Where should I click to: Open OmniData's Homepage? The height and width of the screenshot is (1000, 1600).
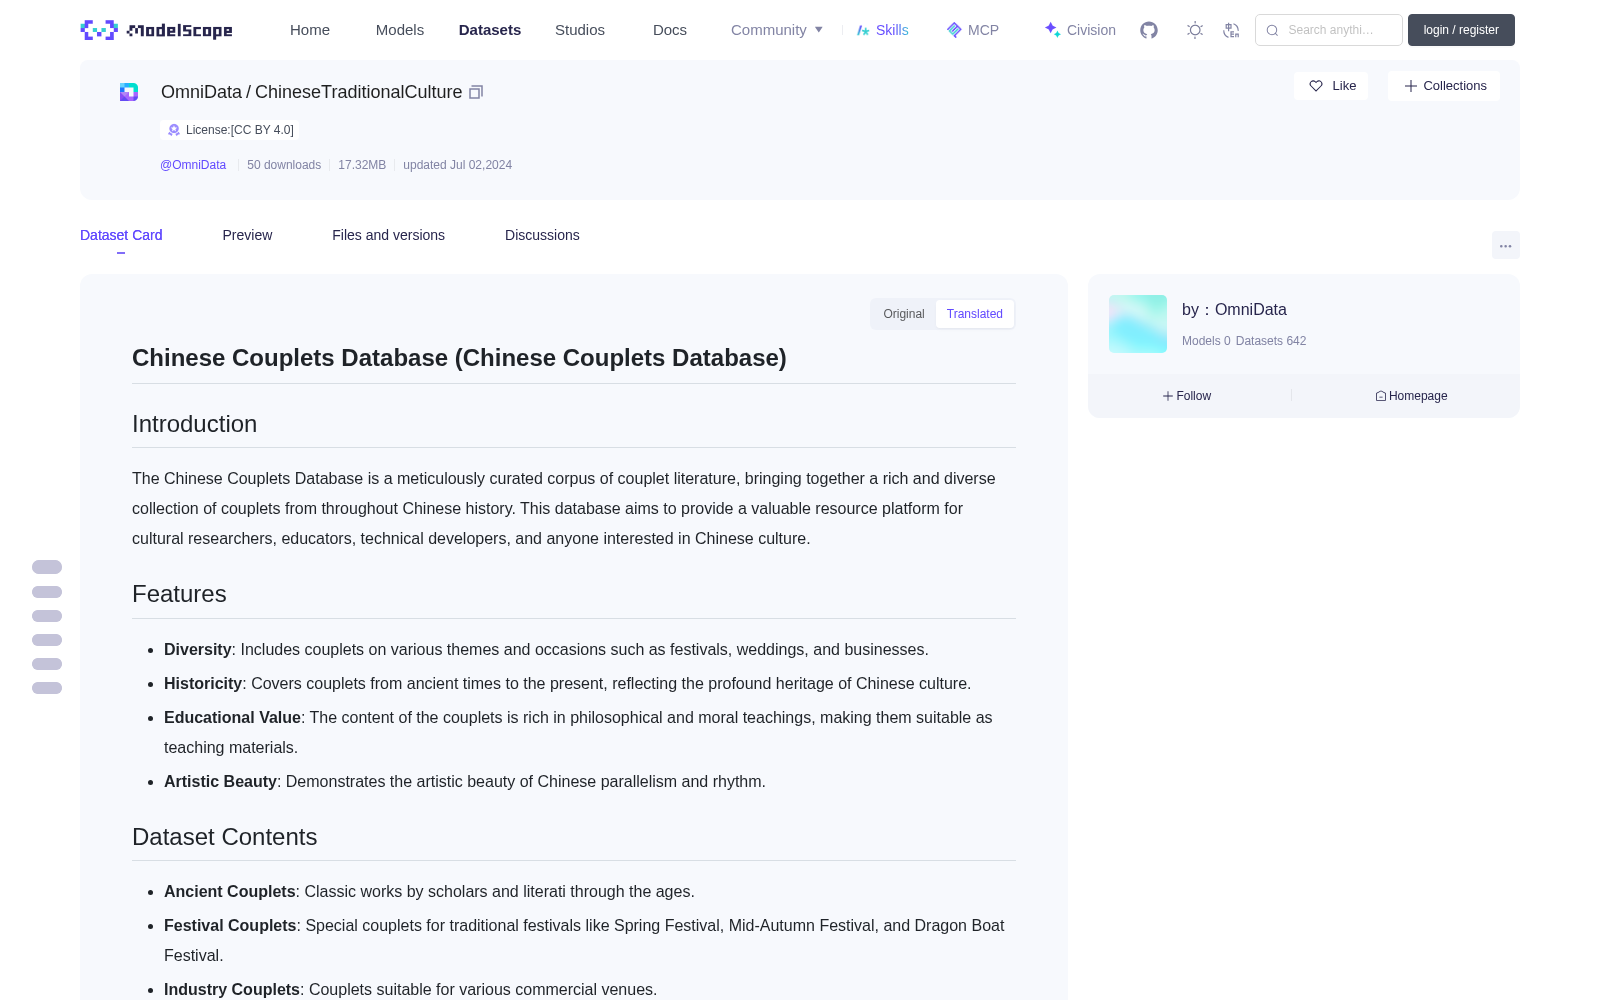[x=1411, y=396]
